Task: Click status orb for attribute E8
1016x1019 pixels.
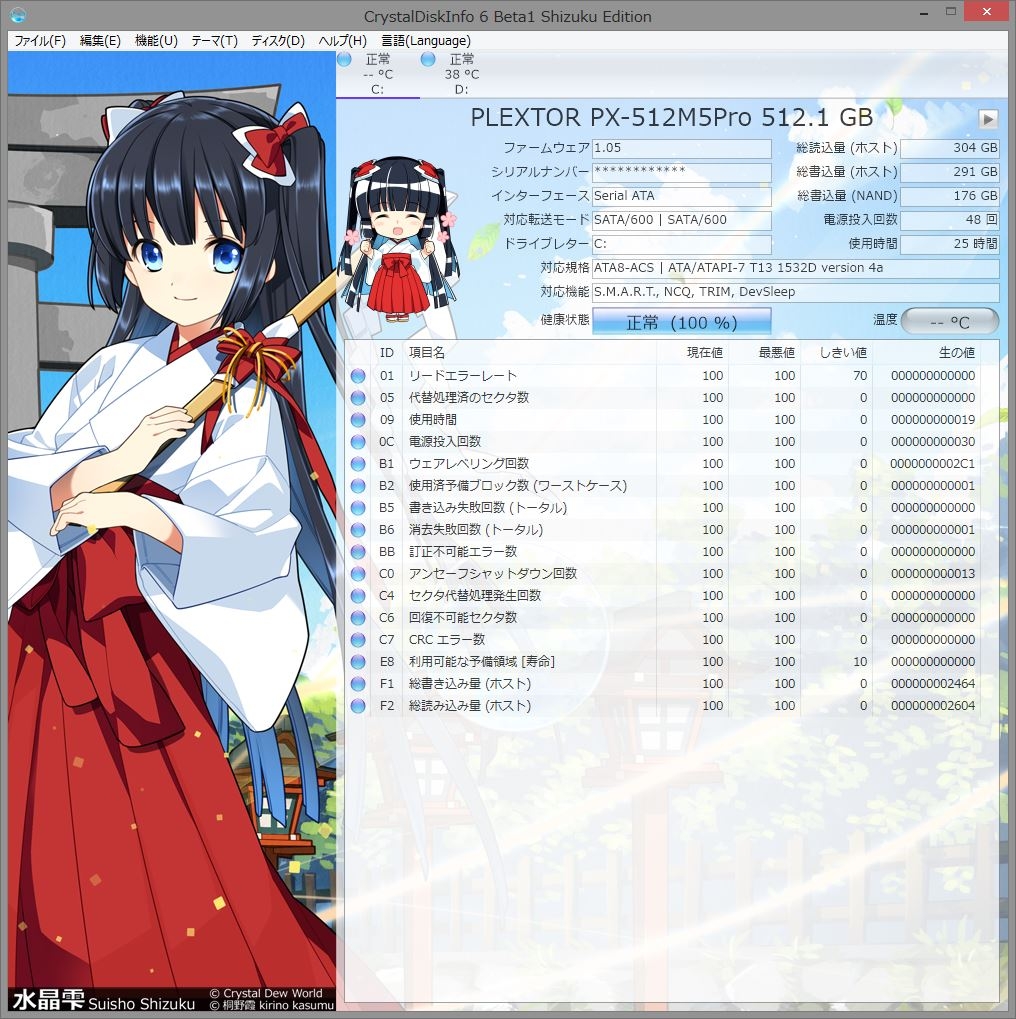Action: coord(358,662)
